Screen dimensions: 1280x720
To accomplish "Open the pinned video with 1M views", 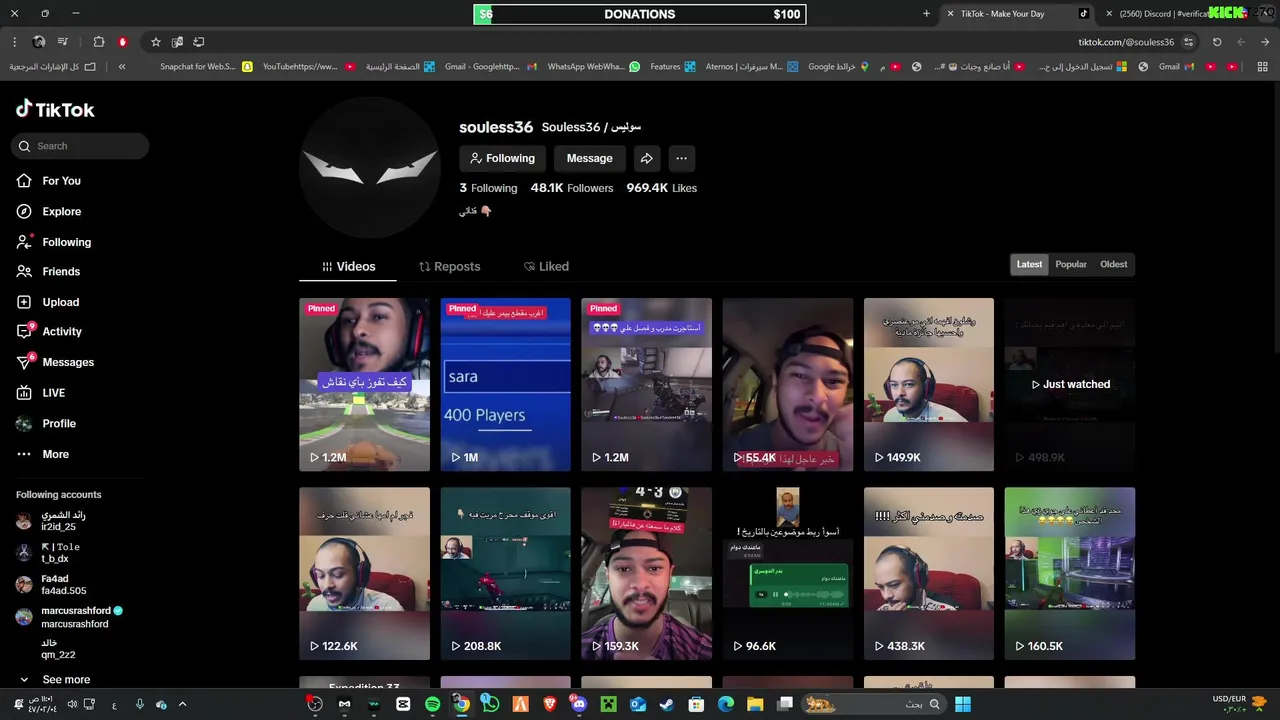I will click(505, 384).
